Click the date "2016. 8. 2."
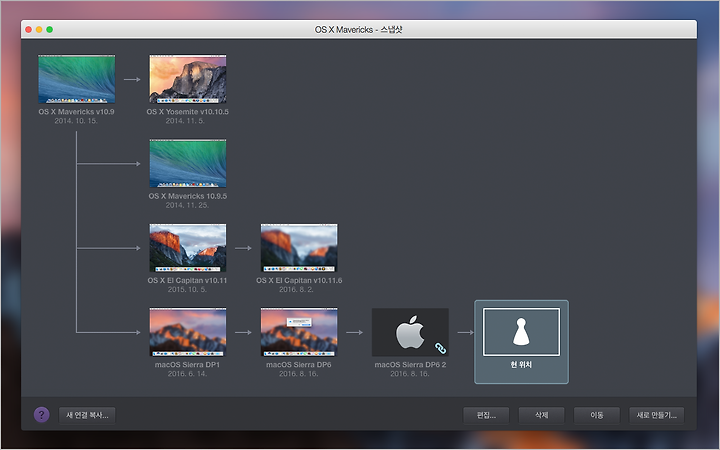The height and width of the screenshot is (450, 720). 297,290
